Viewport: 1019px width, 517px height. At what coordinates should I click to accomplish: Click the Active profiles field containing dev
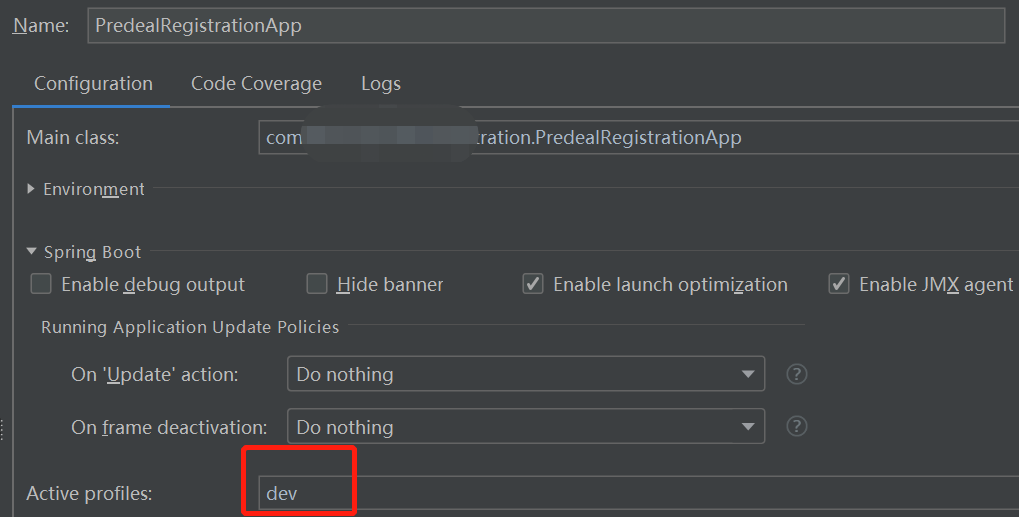639,494
